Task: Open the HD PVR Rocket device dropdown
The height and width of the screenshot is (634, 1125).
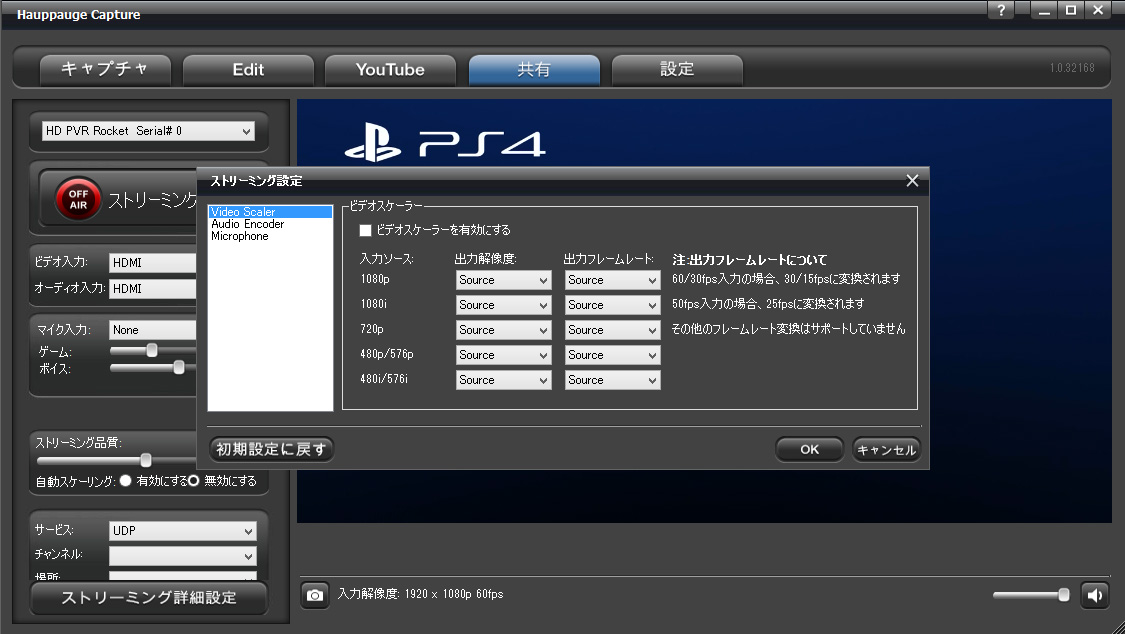Action: tap(148, 131)
